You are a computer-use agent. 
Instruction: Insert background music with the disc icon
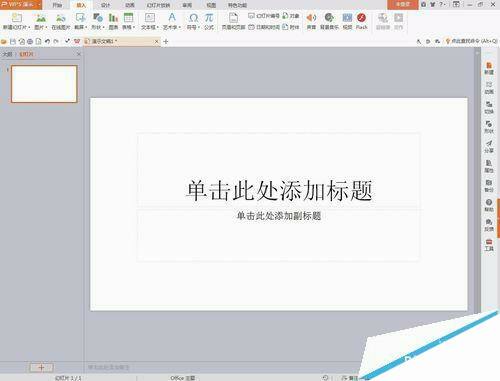(x=329, y=18)
